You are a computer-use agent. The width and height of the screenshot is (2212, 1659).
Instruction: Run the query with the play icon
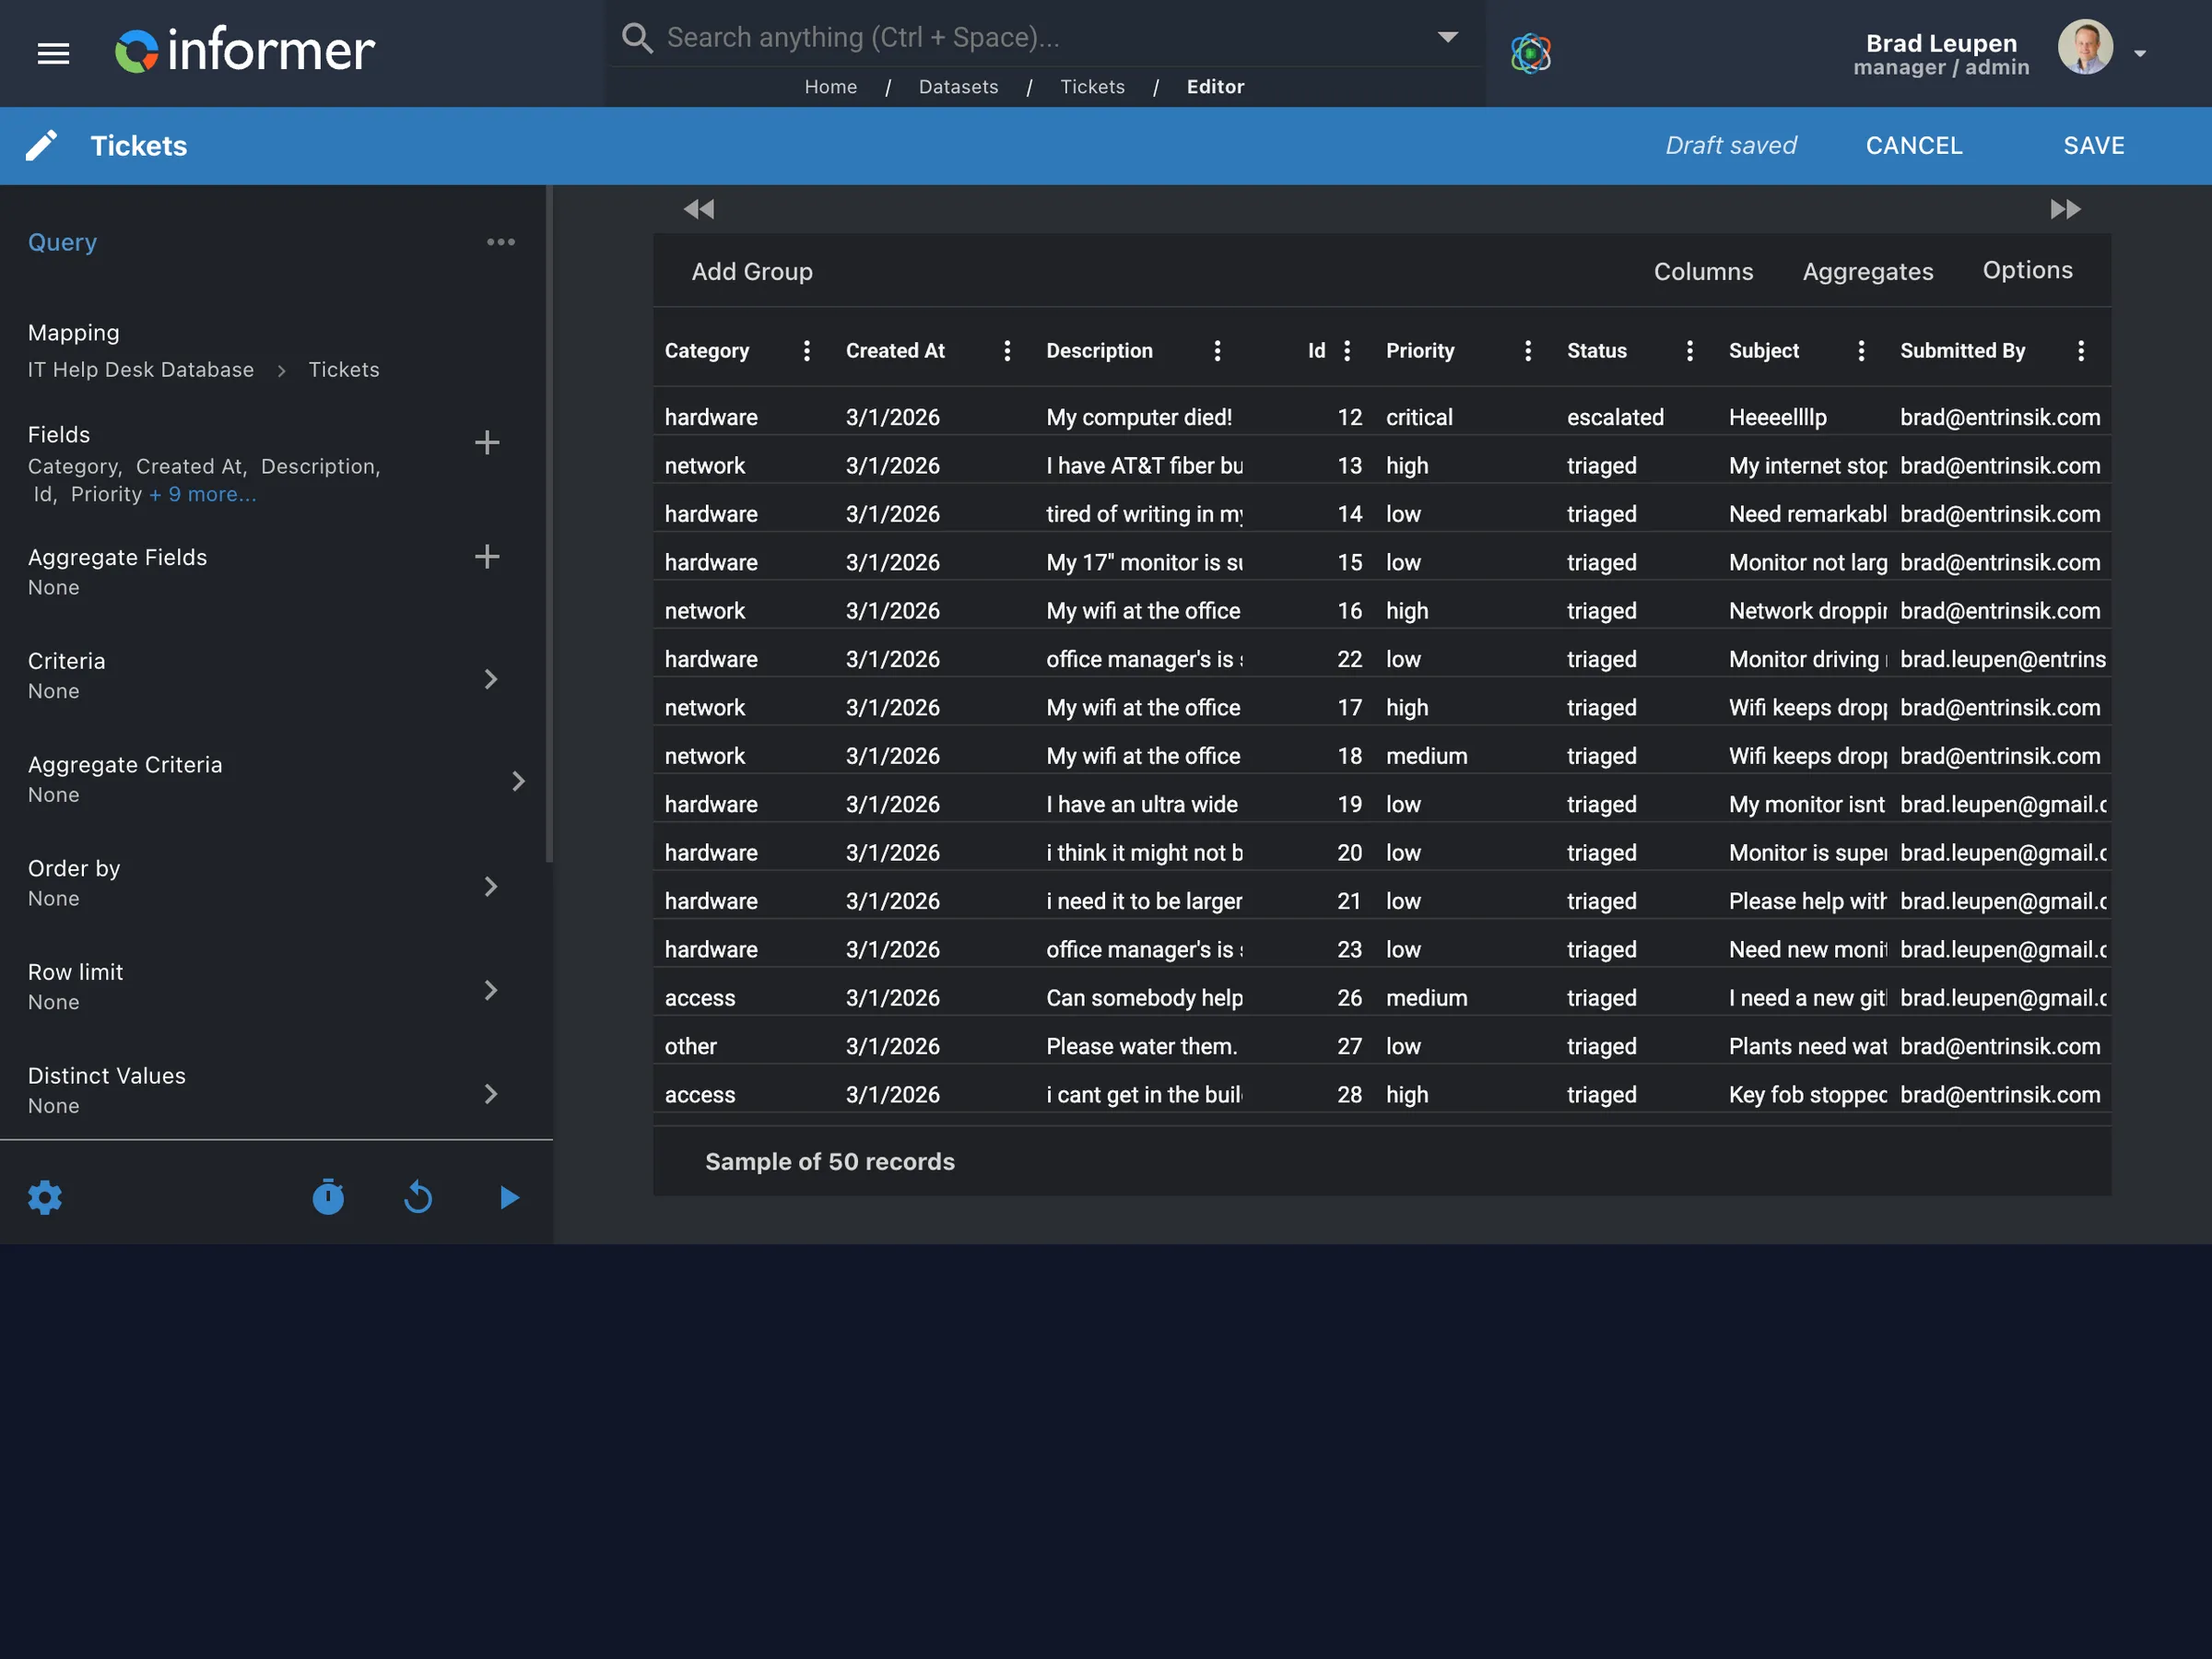click(508, 1197)
